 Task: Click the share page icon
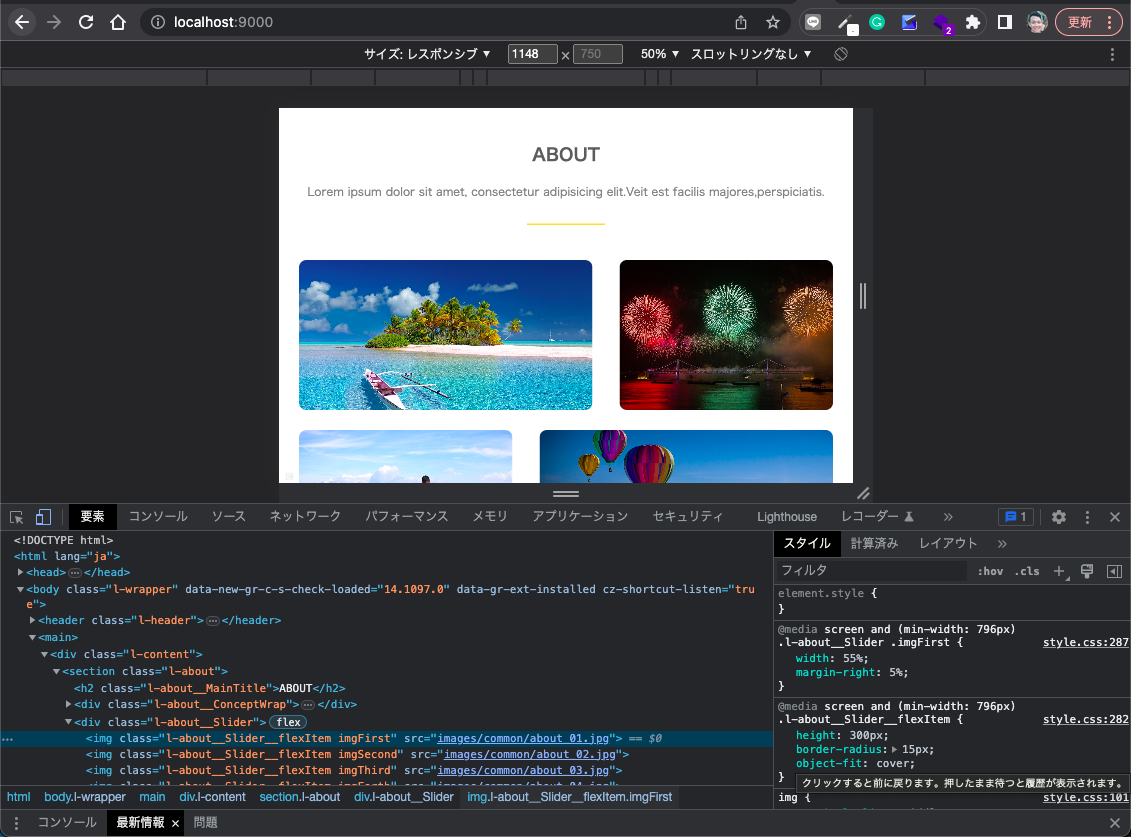click(x=741, y=22)
